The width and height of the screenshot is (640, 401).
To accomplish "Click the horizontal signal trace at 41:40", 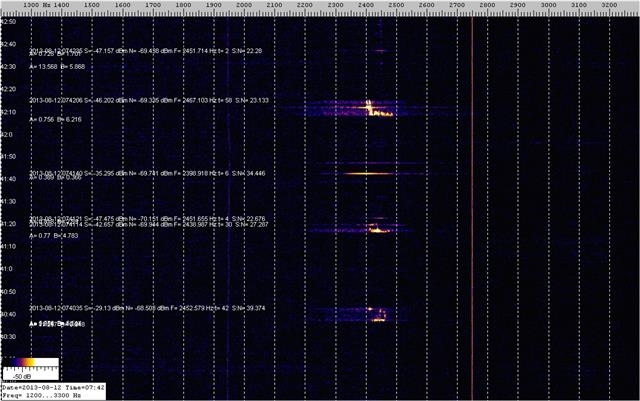I will pos(371,173).
